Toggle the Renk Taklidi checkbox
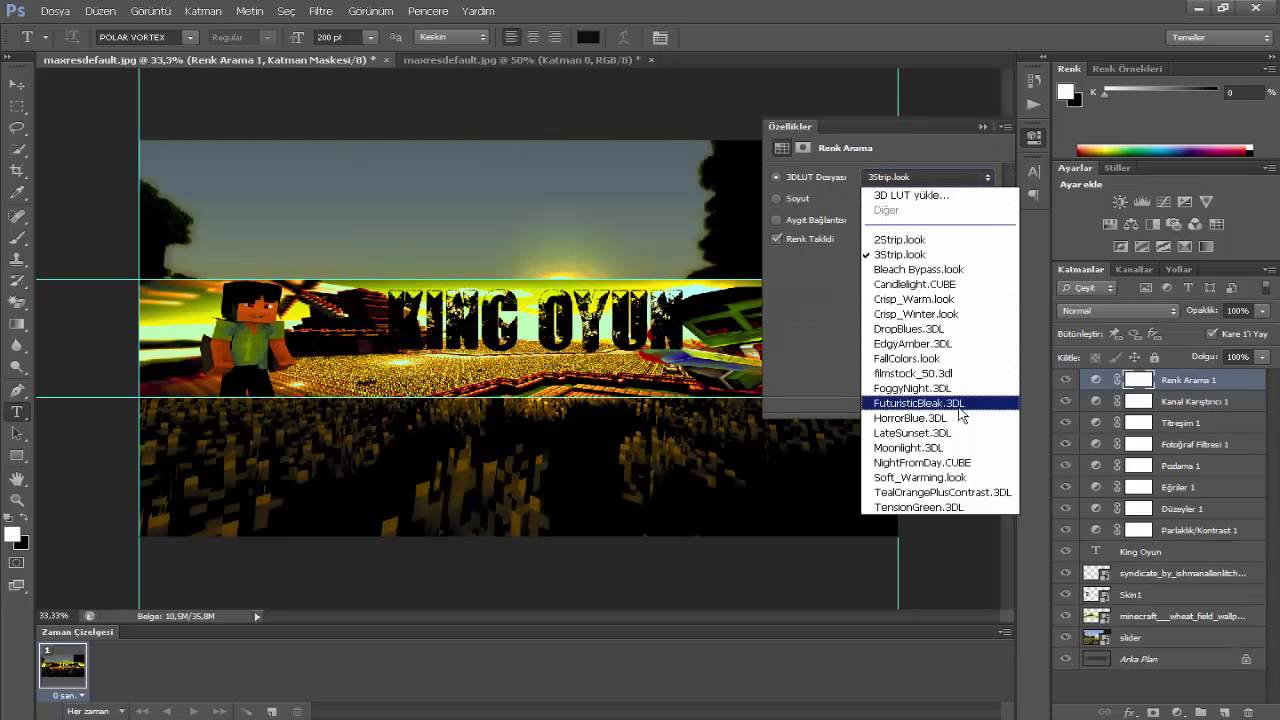Viewport: 1280px width, 720px height. (x=776, y=239)
